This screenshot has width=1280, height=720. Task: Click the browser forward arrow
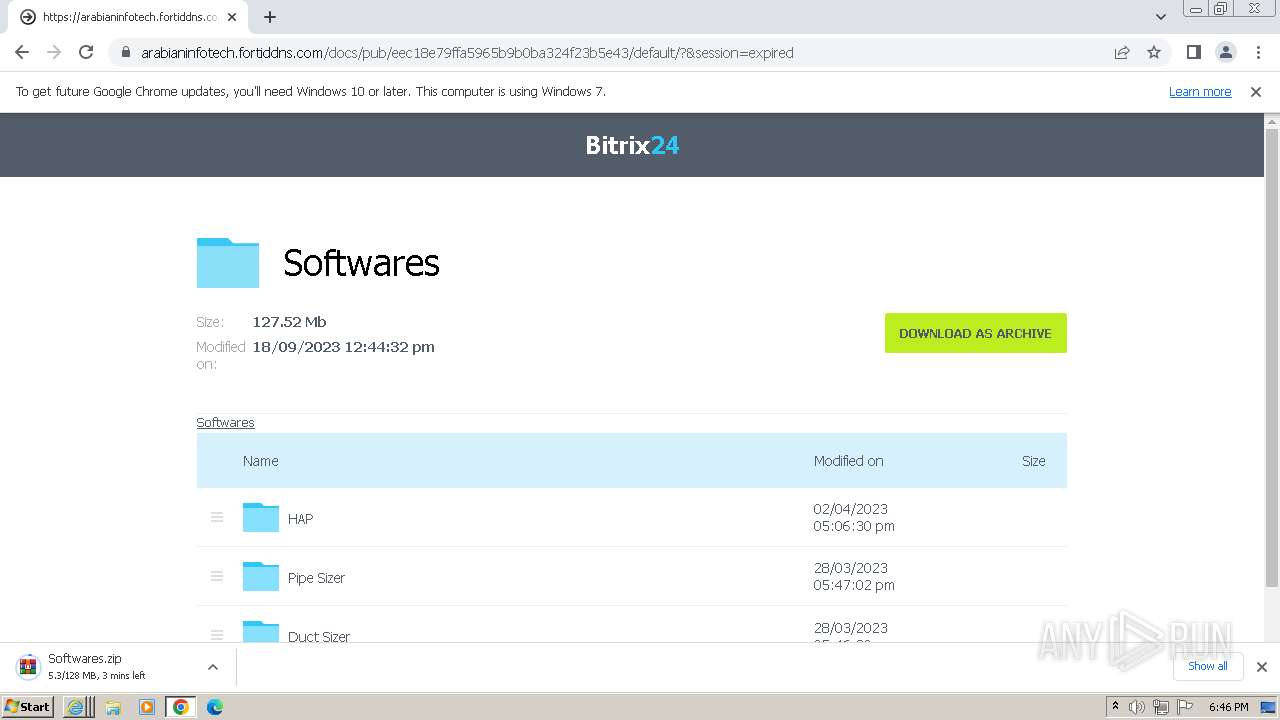[x=54, y=52]
